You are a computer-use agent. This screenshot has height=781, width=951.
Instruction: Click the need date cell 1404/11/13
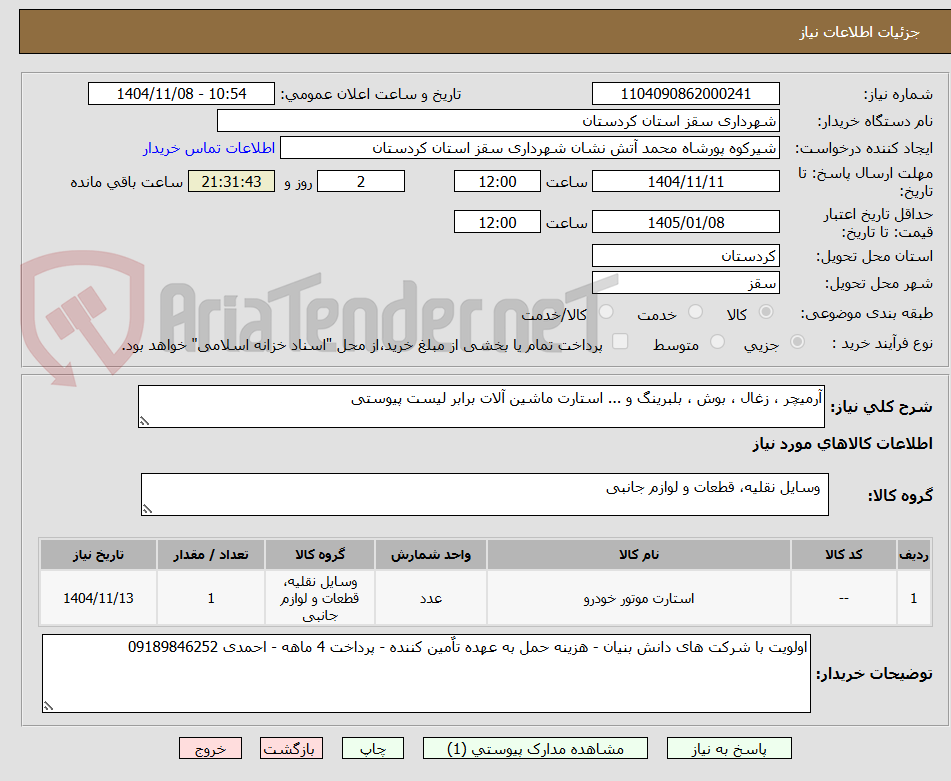coord(98,598)
